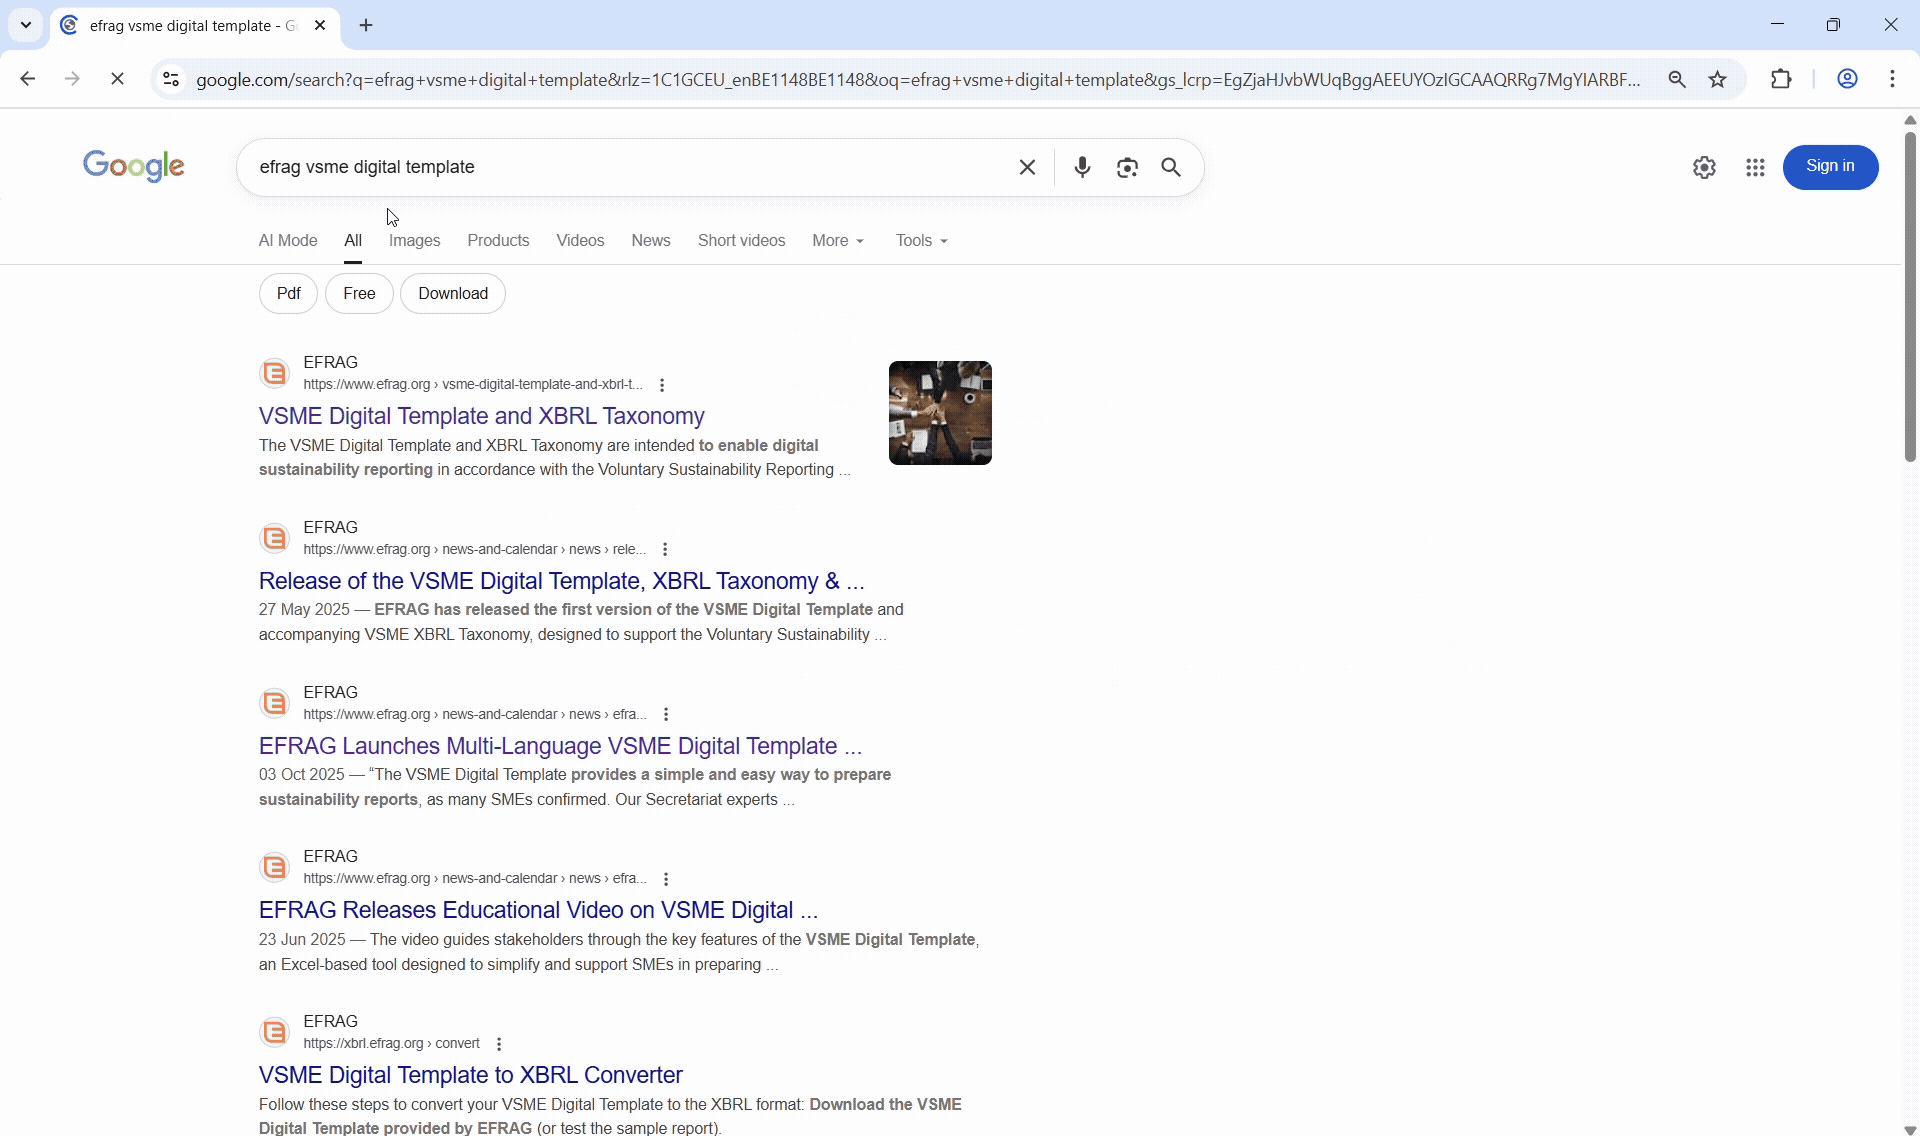Click the magnifier search submit icon
Screen dimensions: 1920x1136
(x=1172, y=167)
